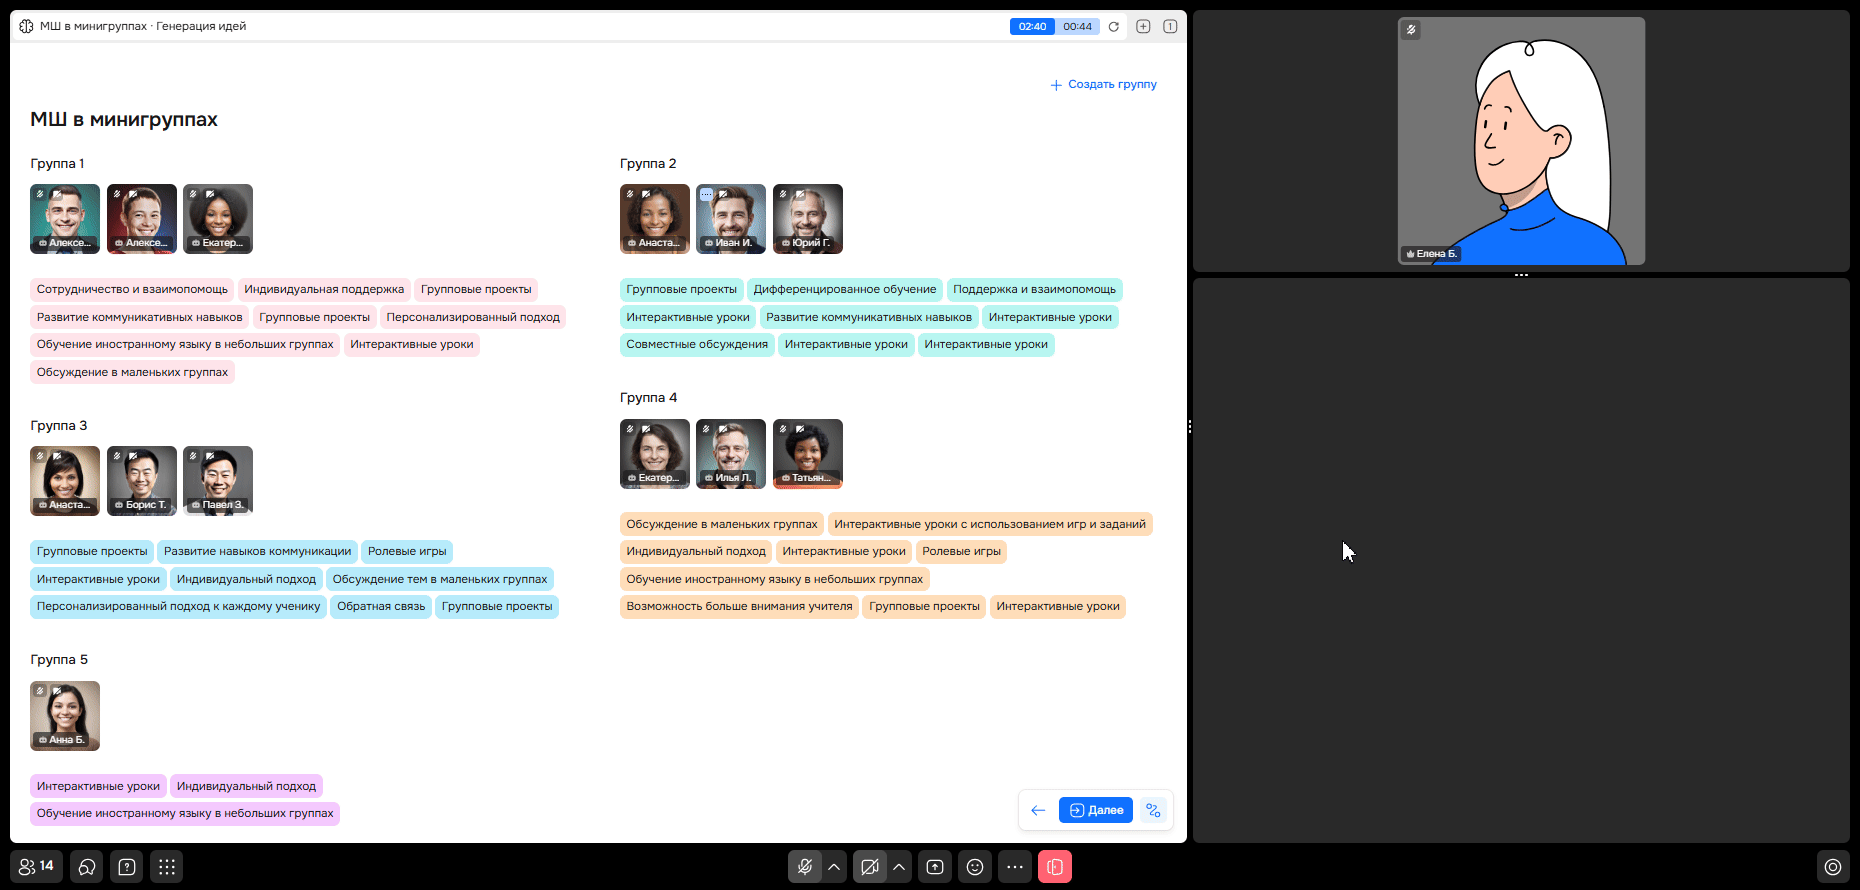Select Борис Т. avatar
1860x890 pixels.
coord(142,481)
